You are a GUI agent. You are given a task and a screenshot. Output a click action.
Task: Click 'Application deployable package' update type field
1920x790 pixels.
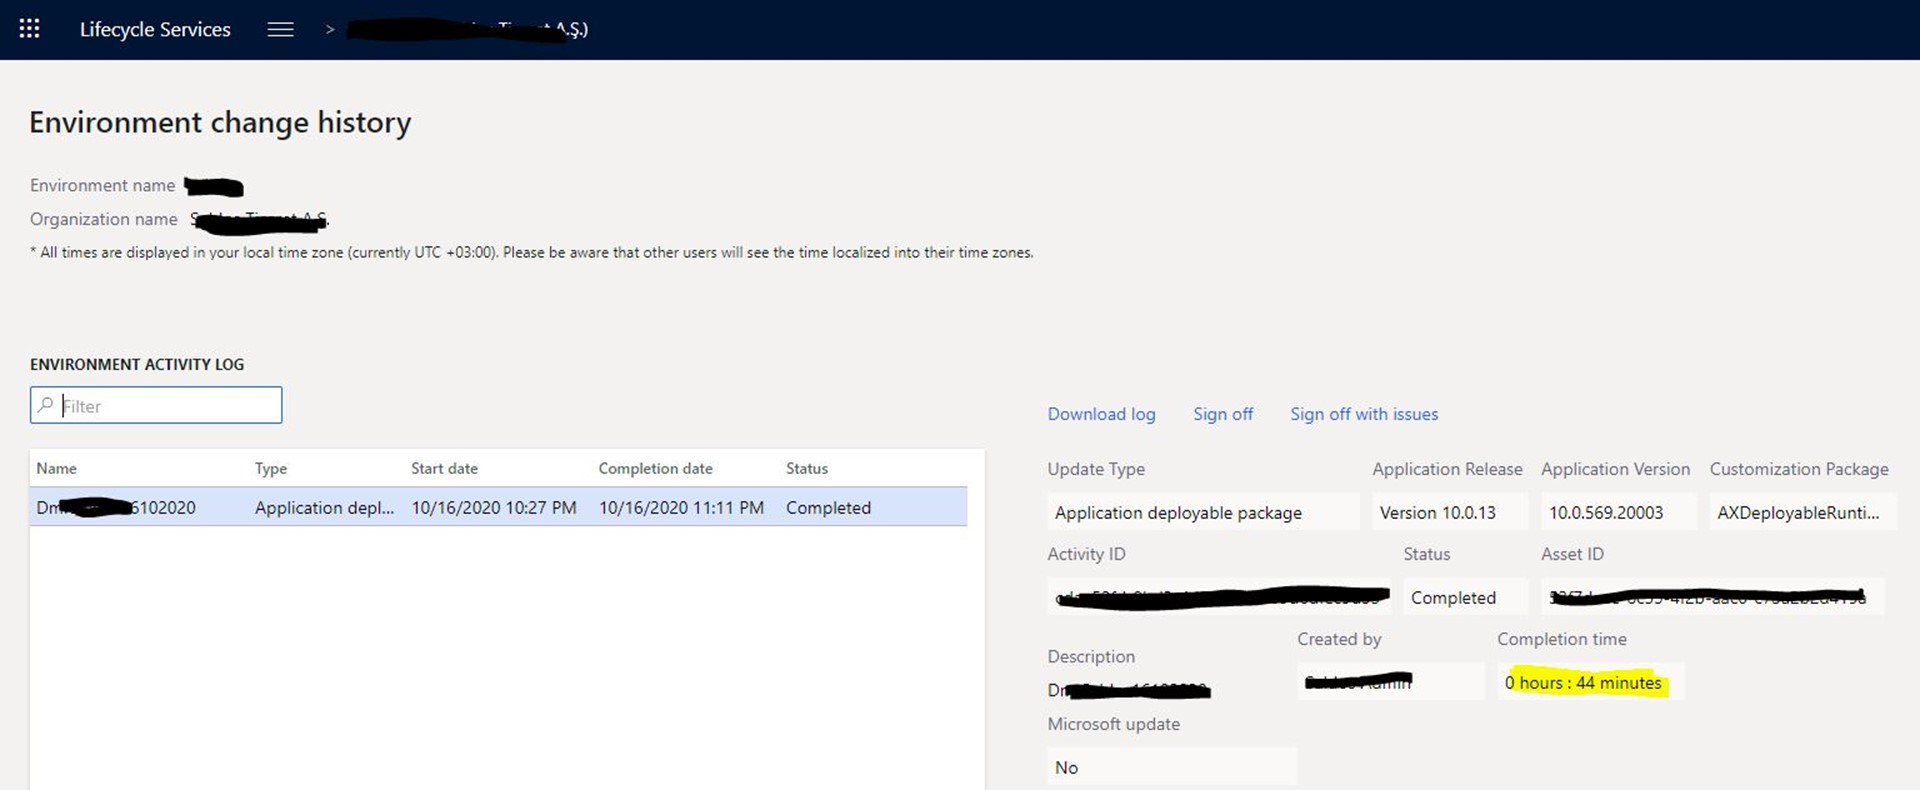pos(1203,512)
